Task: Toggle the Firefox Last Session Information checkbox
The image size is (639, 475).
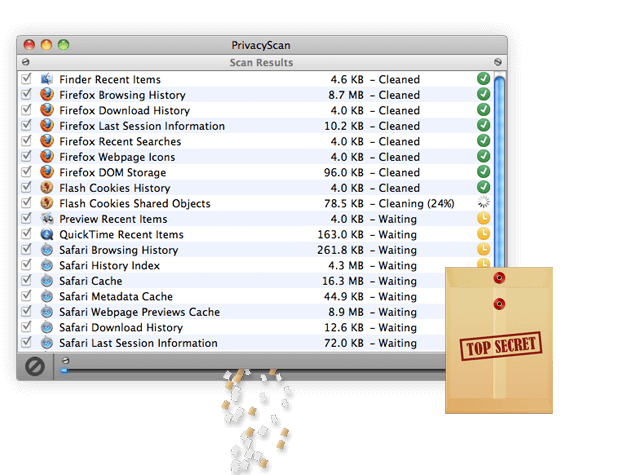Action: (x=26, y=125)
